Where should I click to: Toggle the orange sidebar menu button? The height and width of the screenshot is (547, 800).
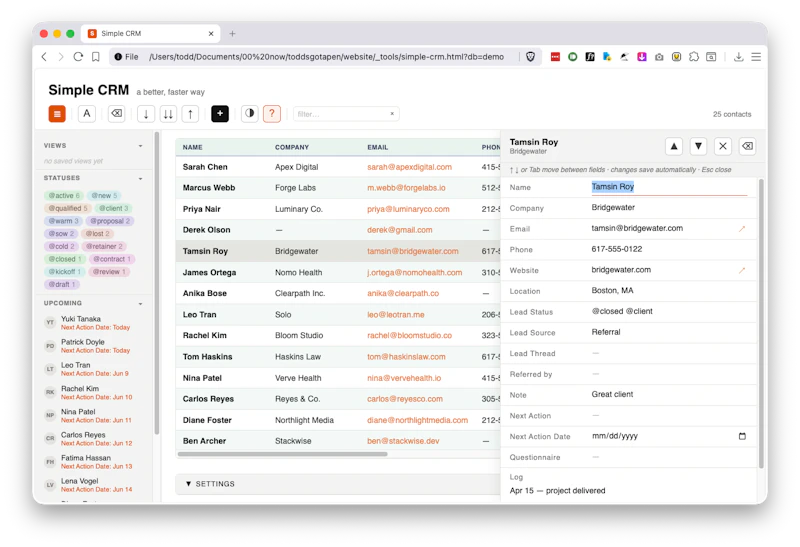pos(57,114)
